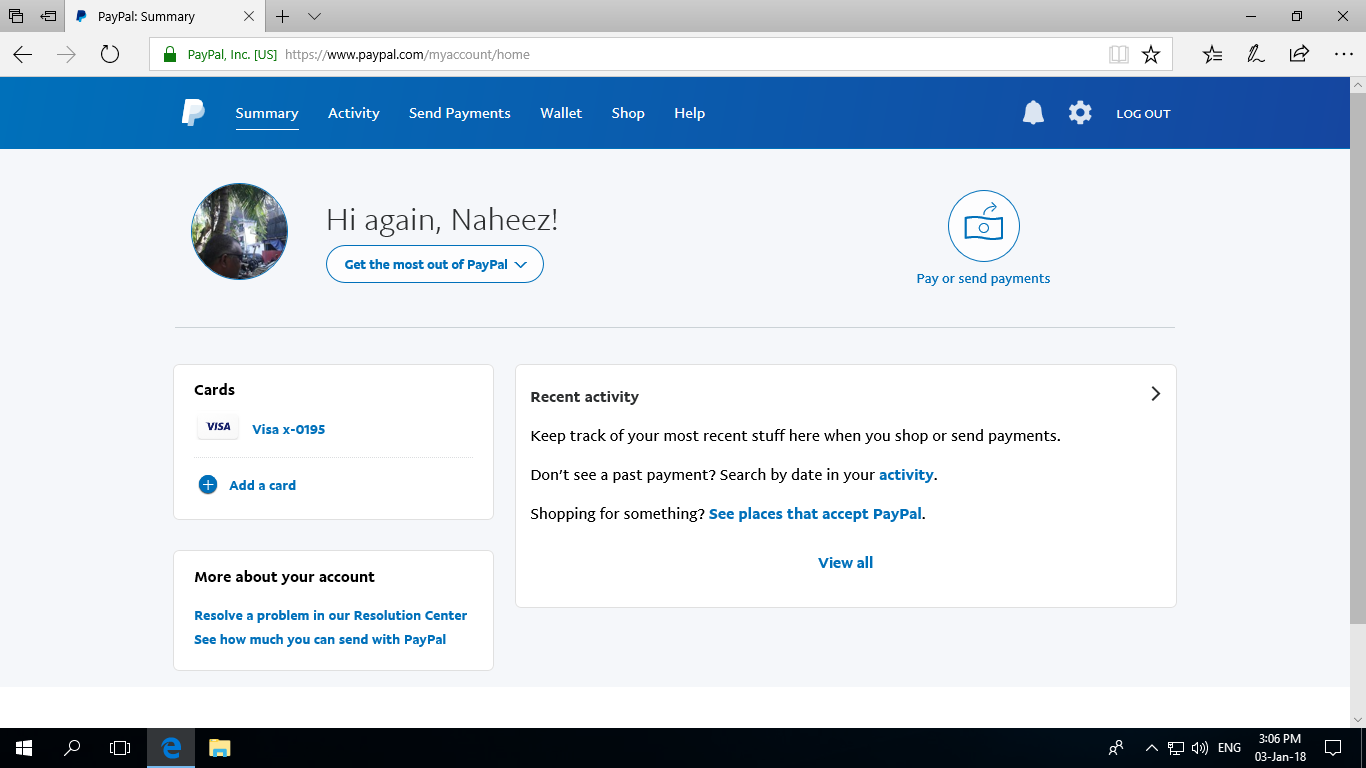Click LOG OUT button
The height and width of the screenshot is (768, 1366).
pyautogui.click(x=1143, y=114)
